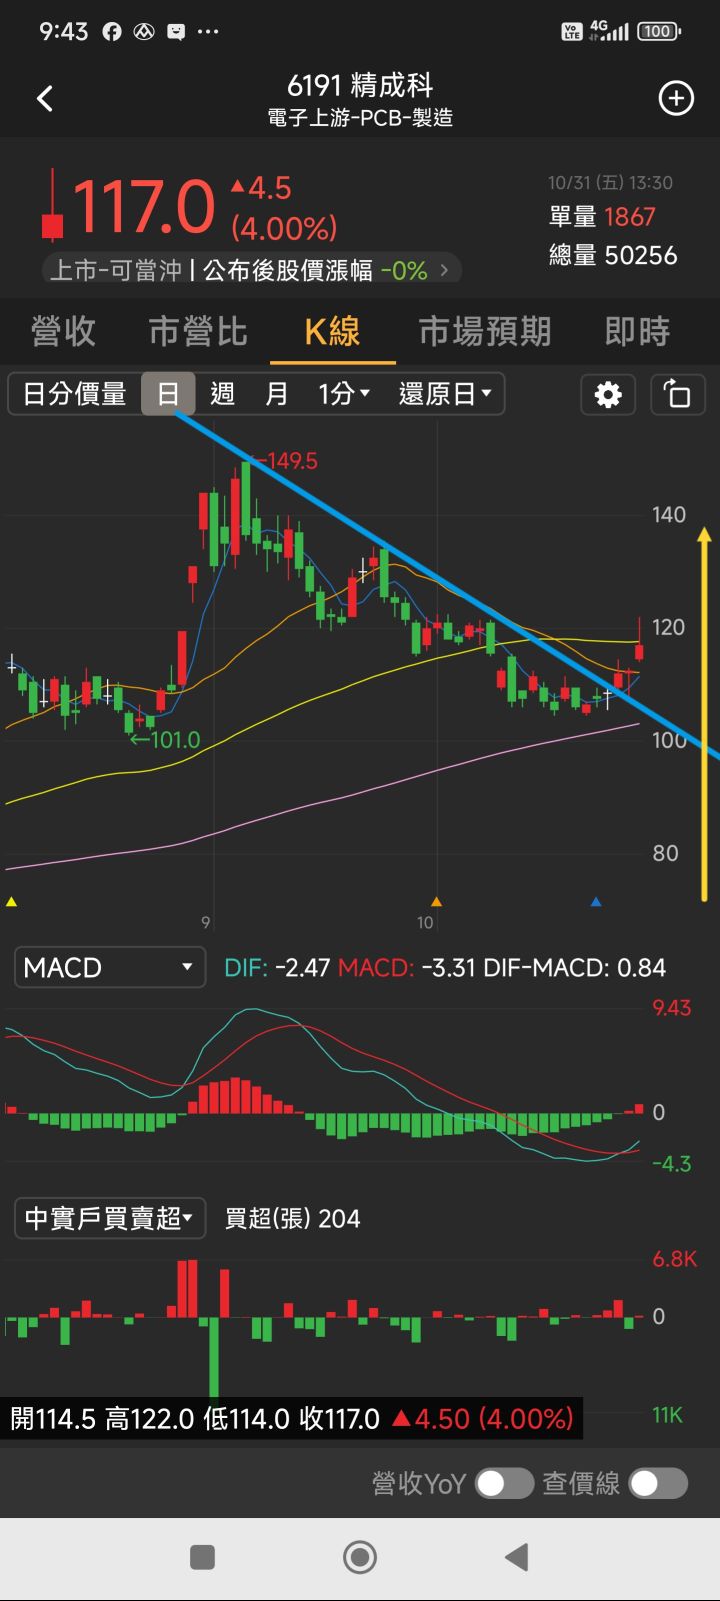
Task: Switch to the 營收 tab
Action: coord(63,331)
